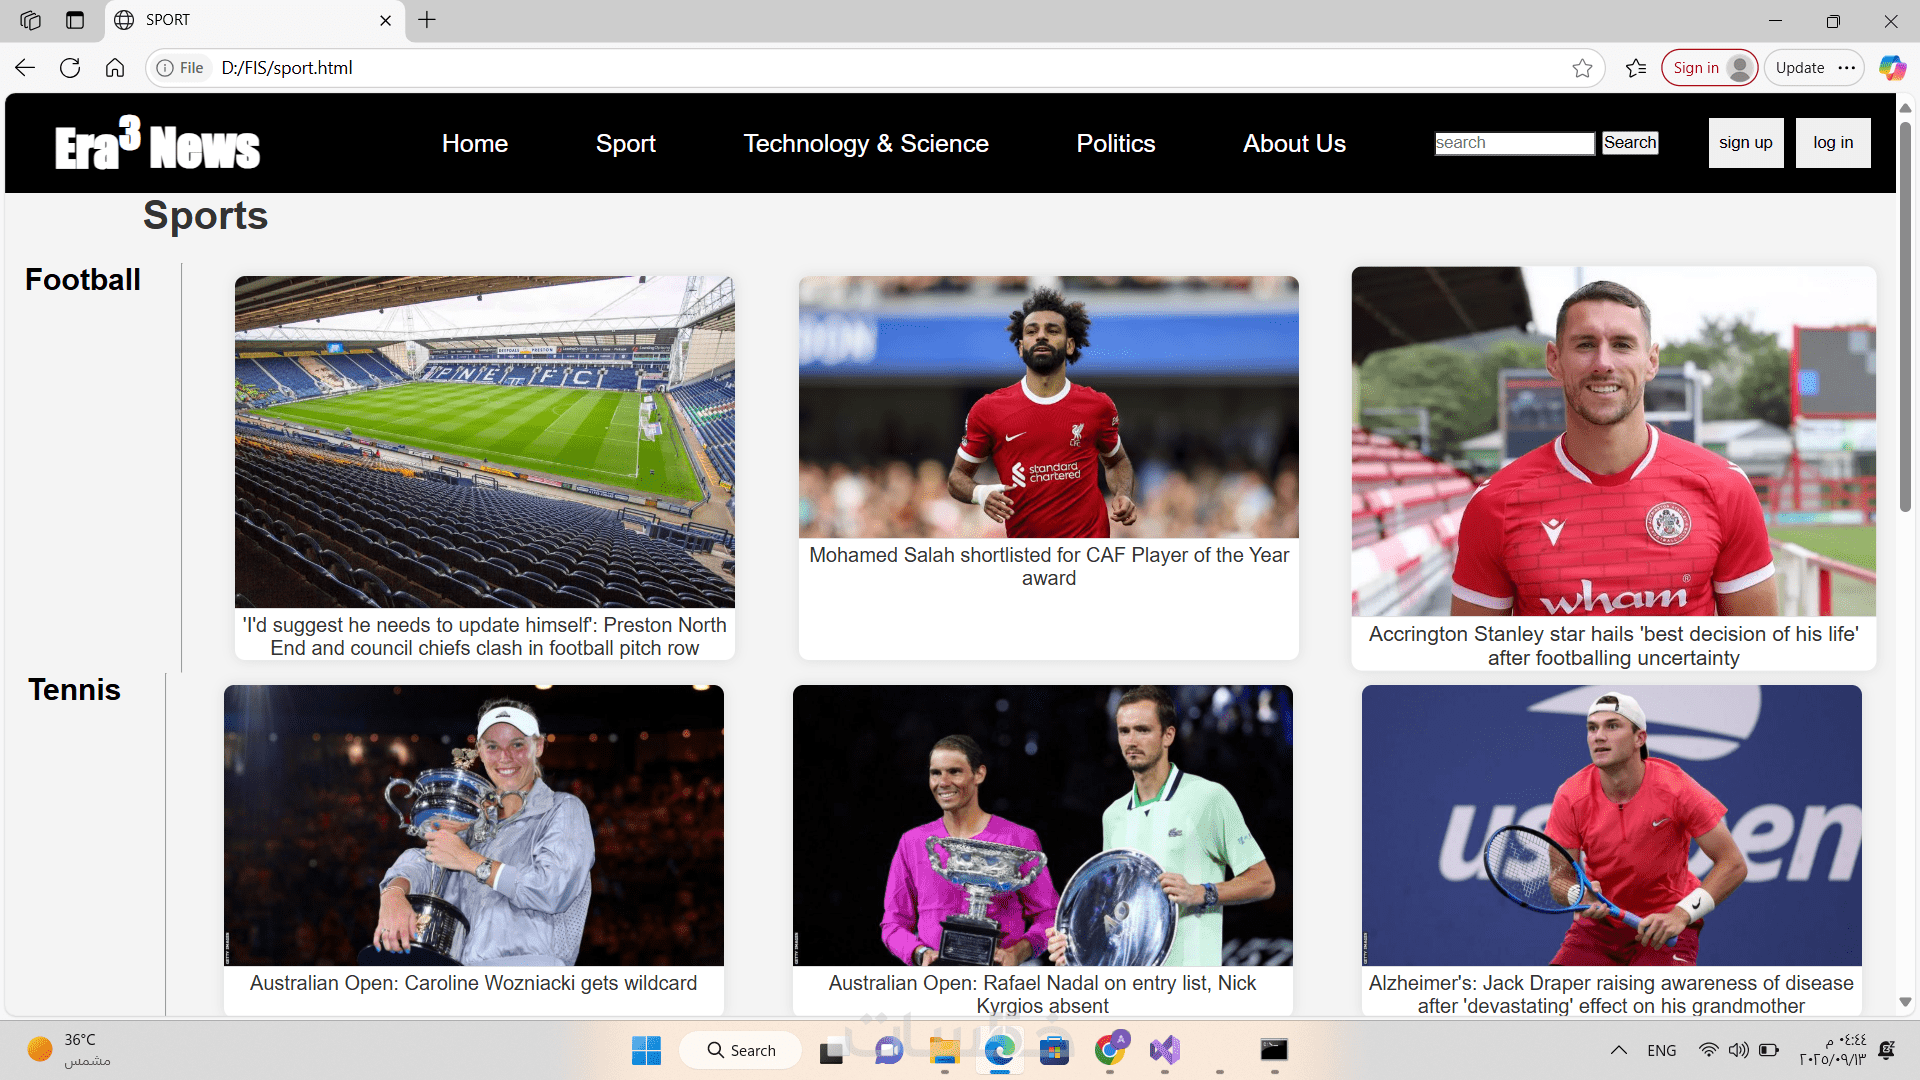Refresh the page with reload icon

[70, 68]
